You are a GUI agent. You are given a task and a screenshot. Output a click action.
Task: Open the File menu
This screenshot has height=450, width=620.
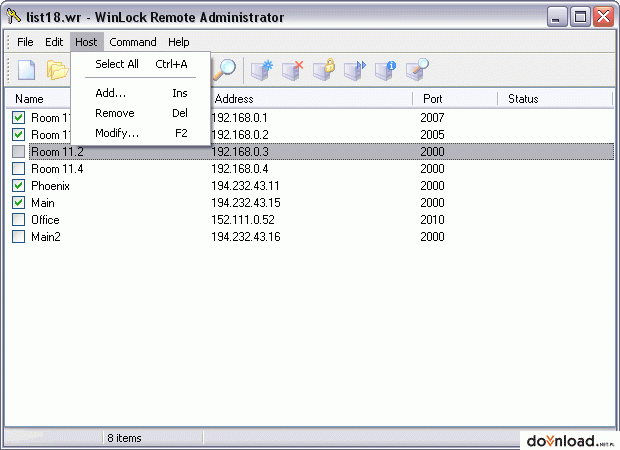coord(25,42)
